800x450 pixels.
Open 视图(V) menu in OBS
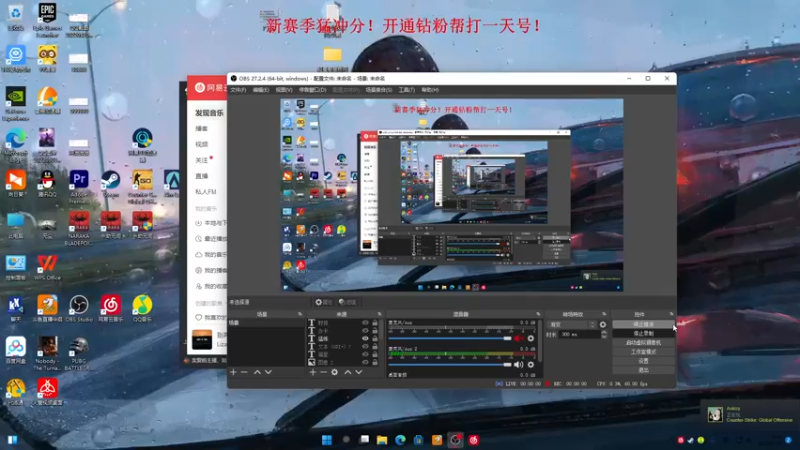click(x=284, y=90)
